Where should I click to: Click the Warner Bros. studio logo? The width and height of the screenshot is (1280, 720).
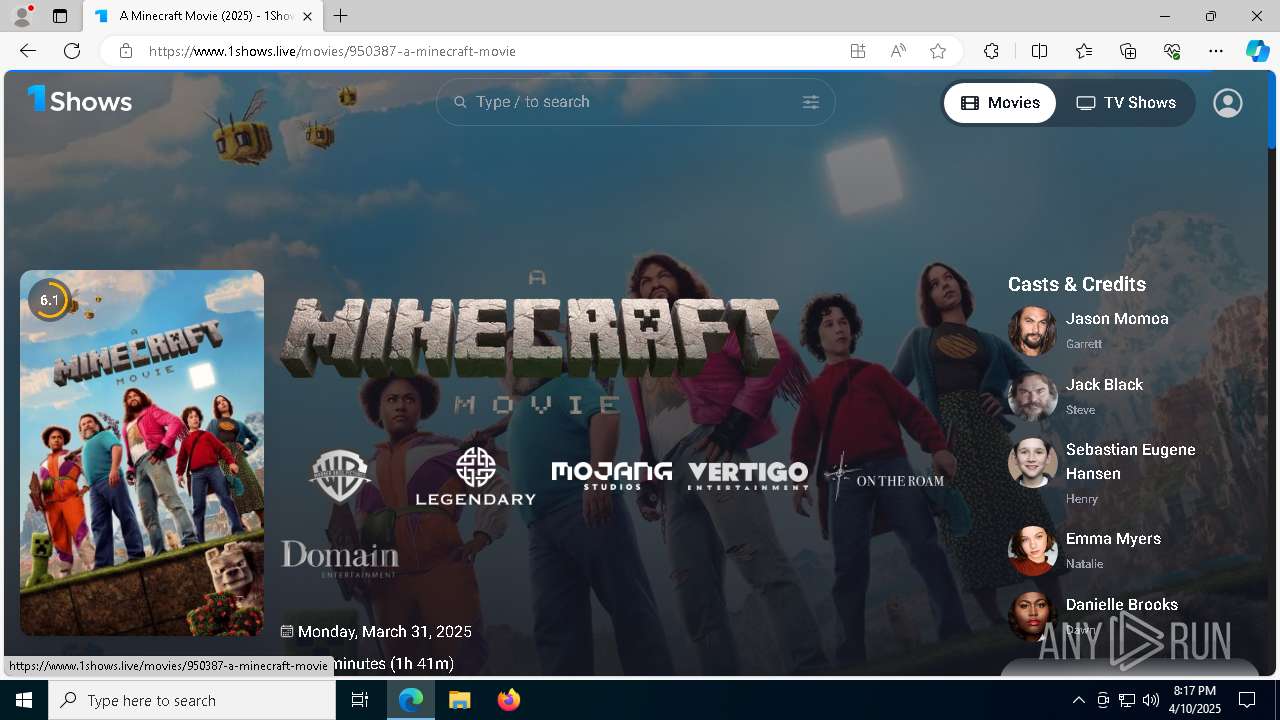340,476
